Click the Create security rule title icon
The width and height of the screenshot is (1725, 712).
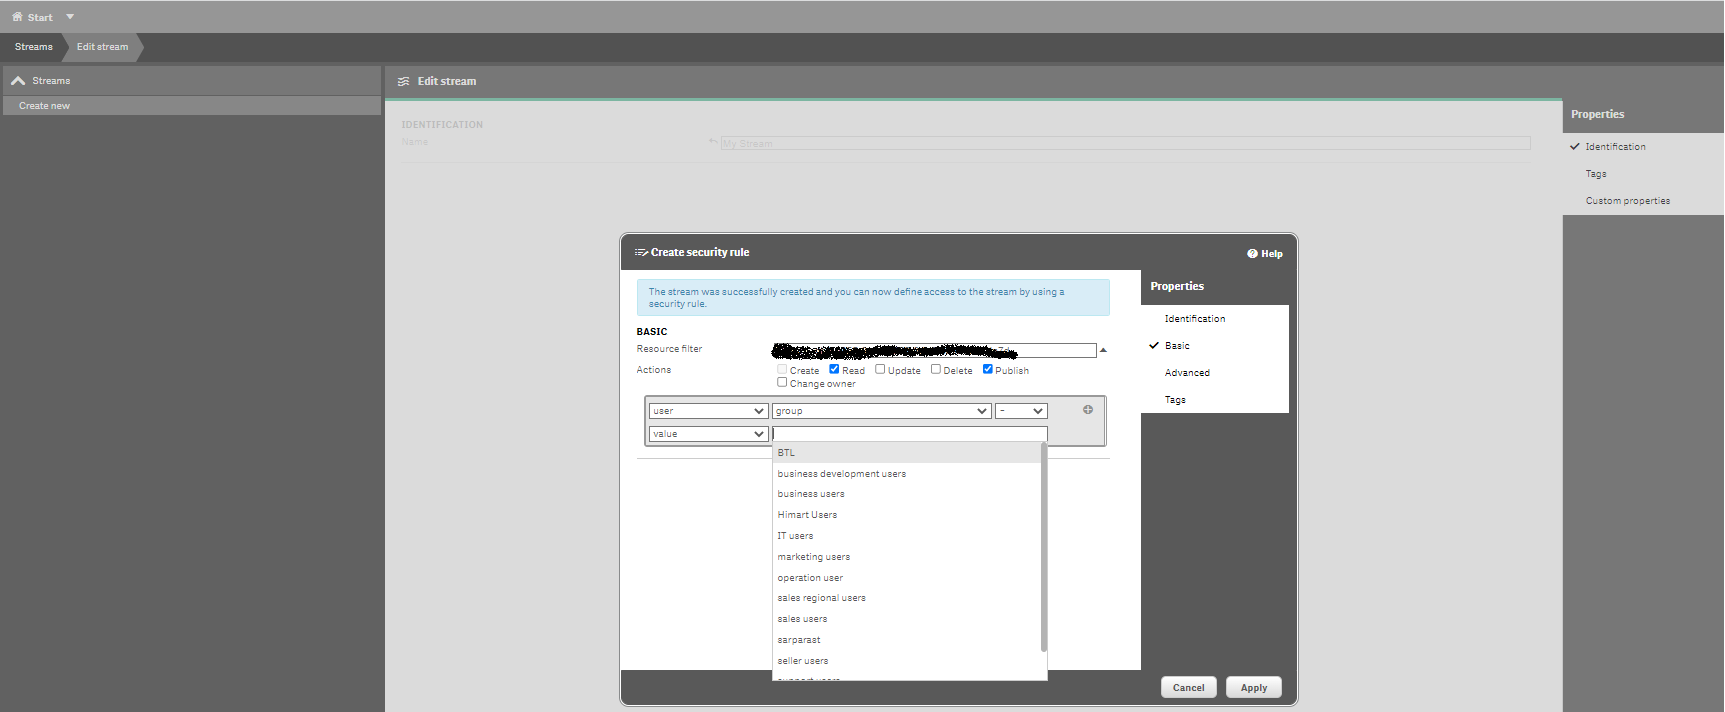click(641, 253)
